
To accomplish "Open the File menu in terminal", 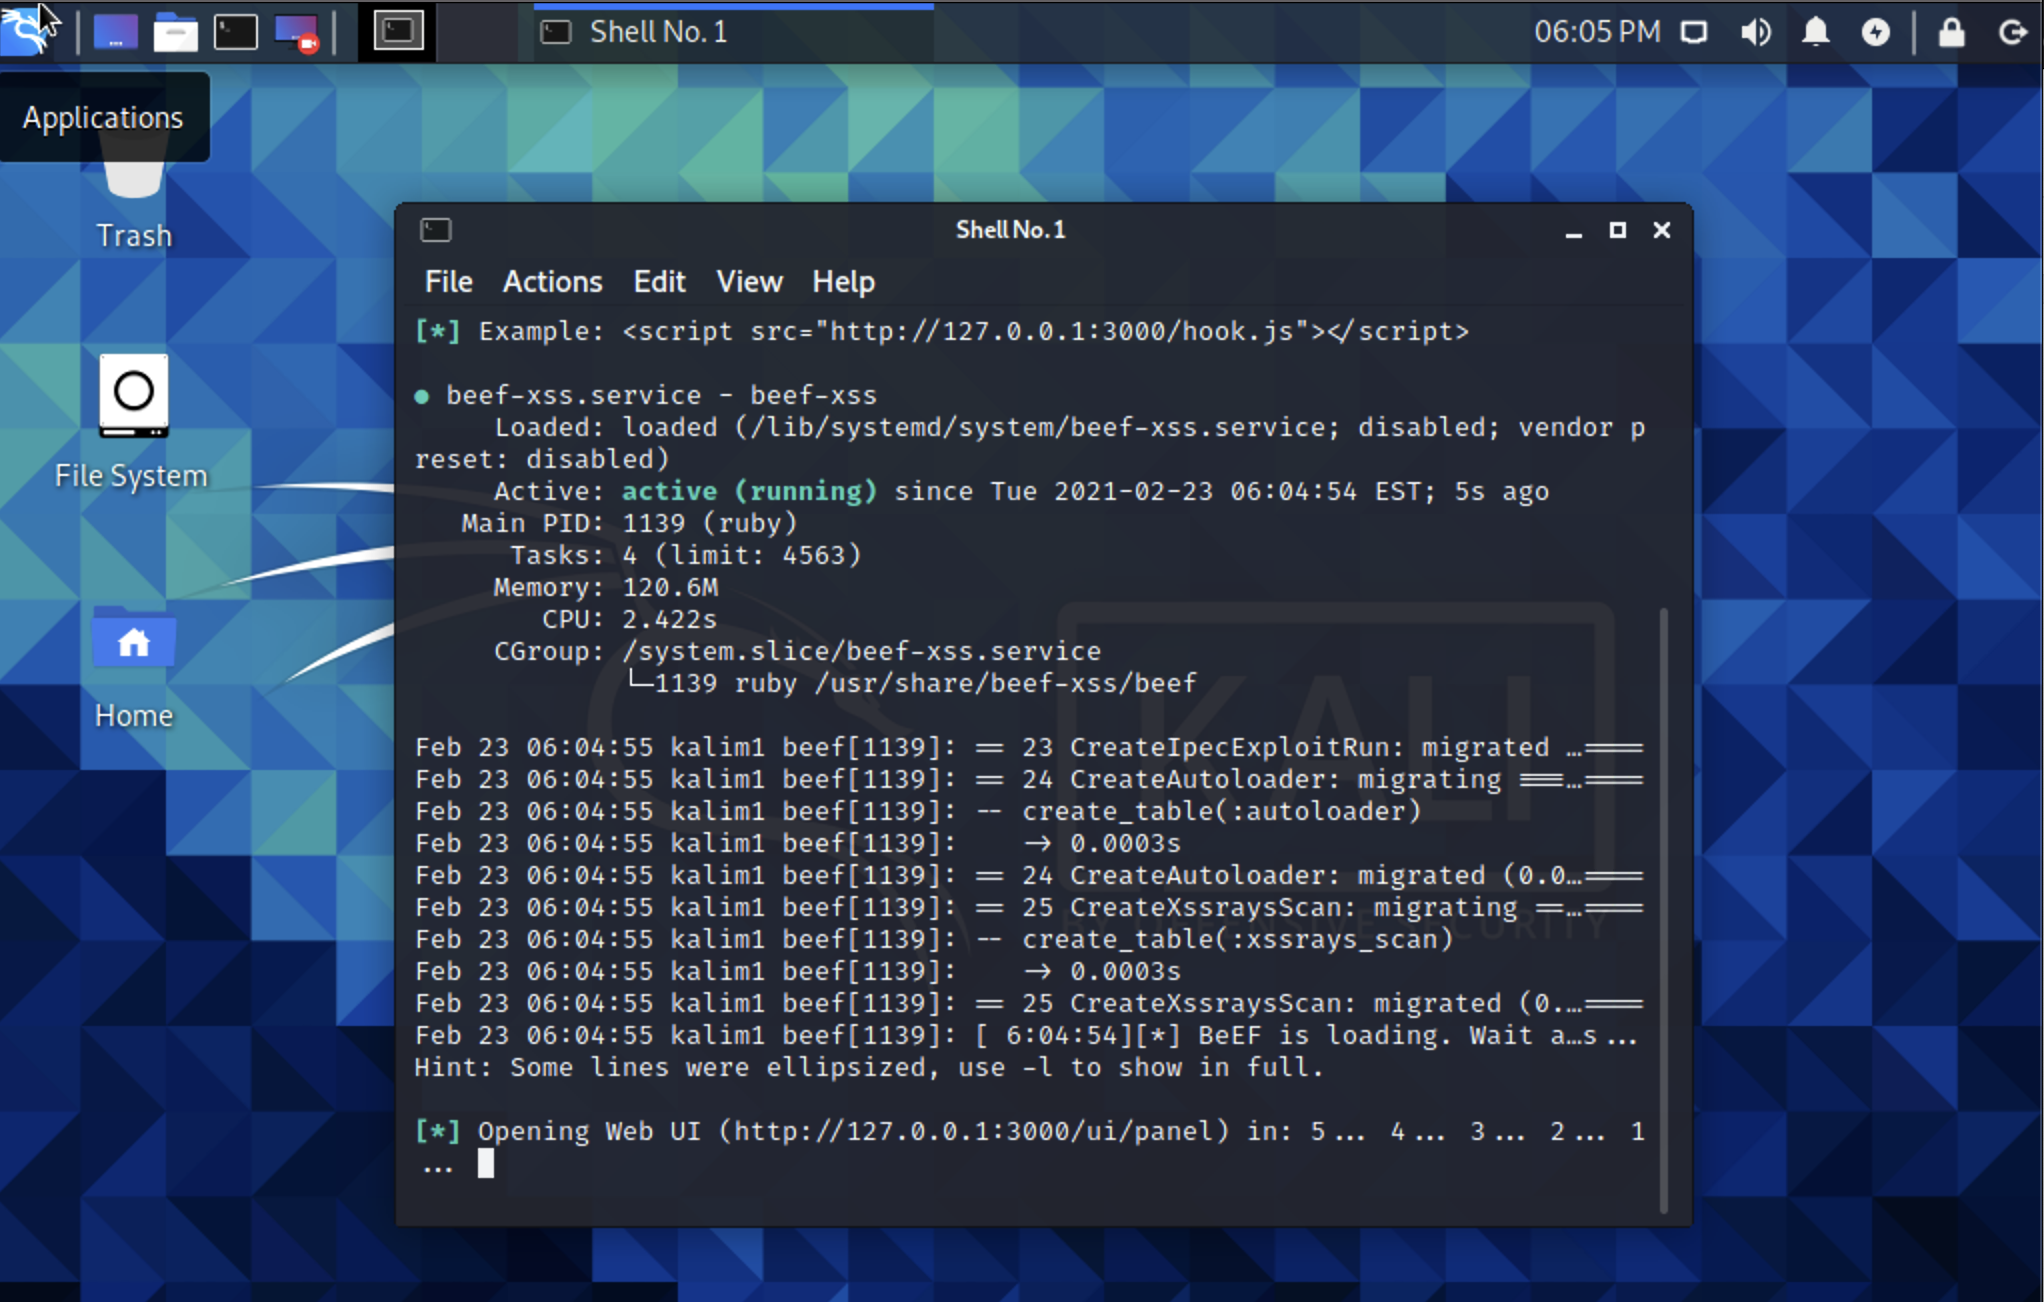I will pos(448,282).
